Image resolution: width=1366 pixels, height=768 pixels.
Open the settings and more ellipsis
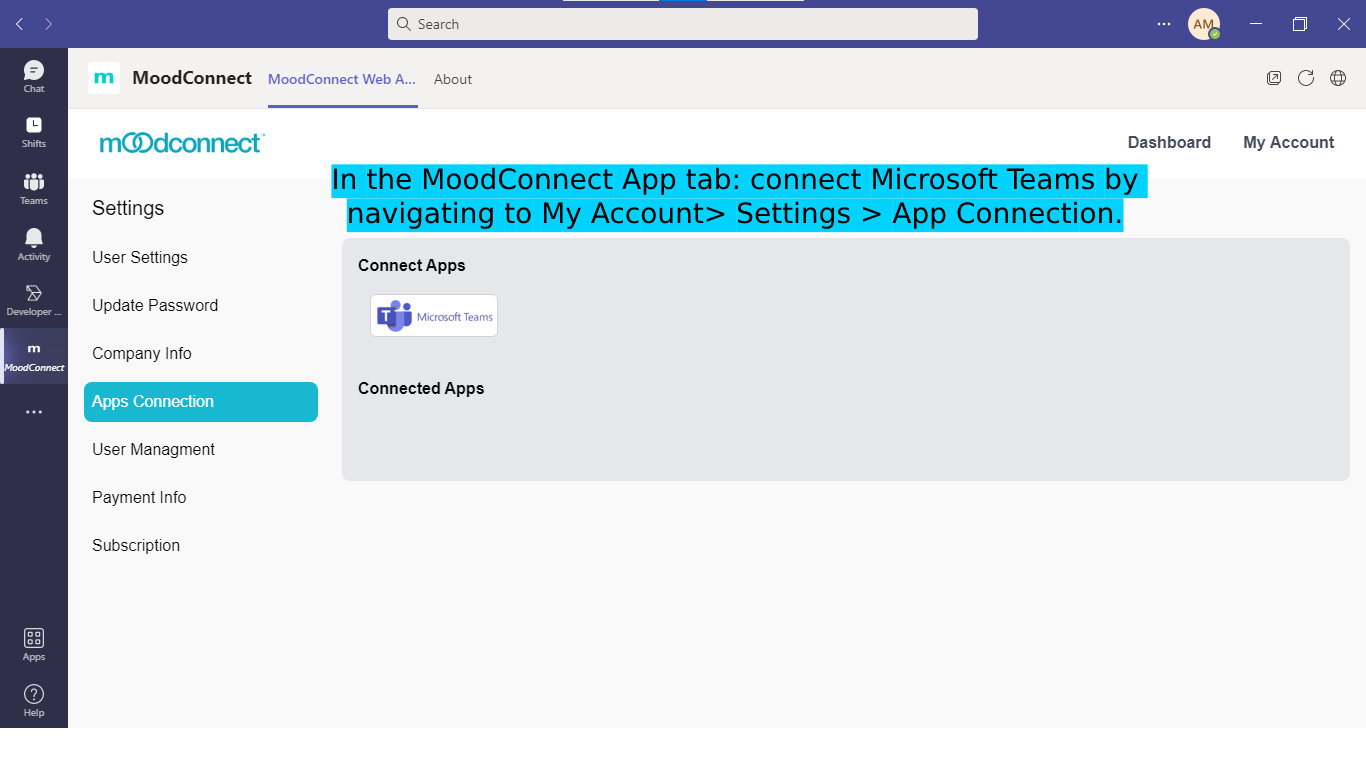[1164, 24]
